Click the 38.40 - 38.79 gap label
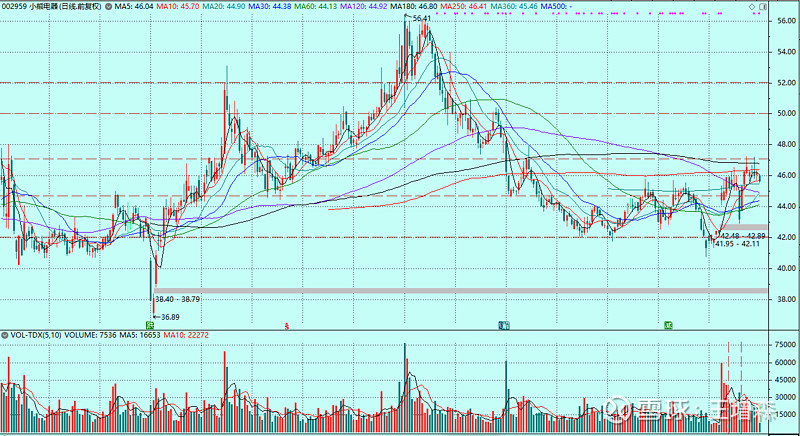The image size is (800, 436). click(178, 299)
